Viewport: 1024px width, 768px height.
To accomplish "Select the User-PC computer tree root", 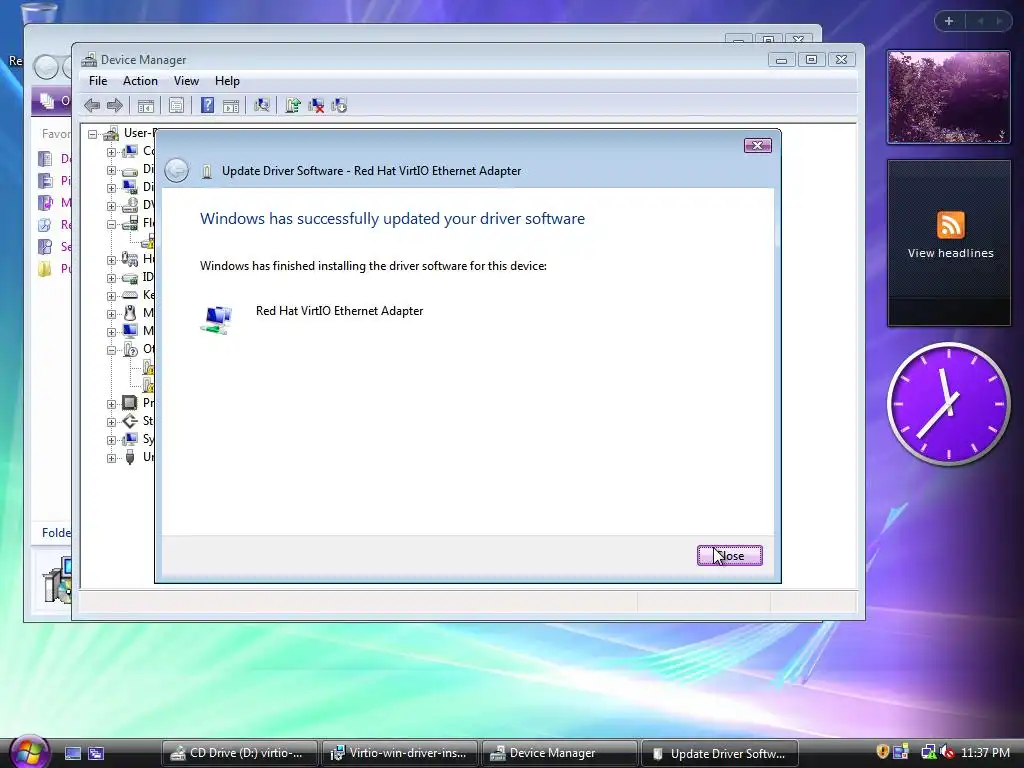I will [138, 133].
